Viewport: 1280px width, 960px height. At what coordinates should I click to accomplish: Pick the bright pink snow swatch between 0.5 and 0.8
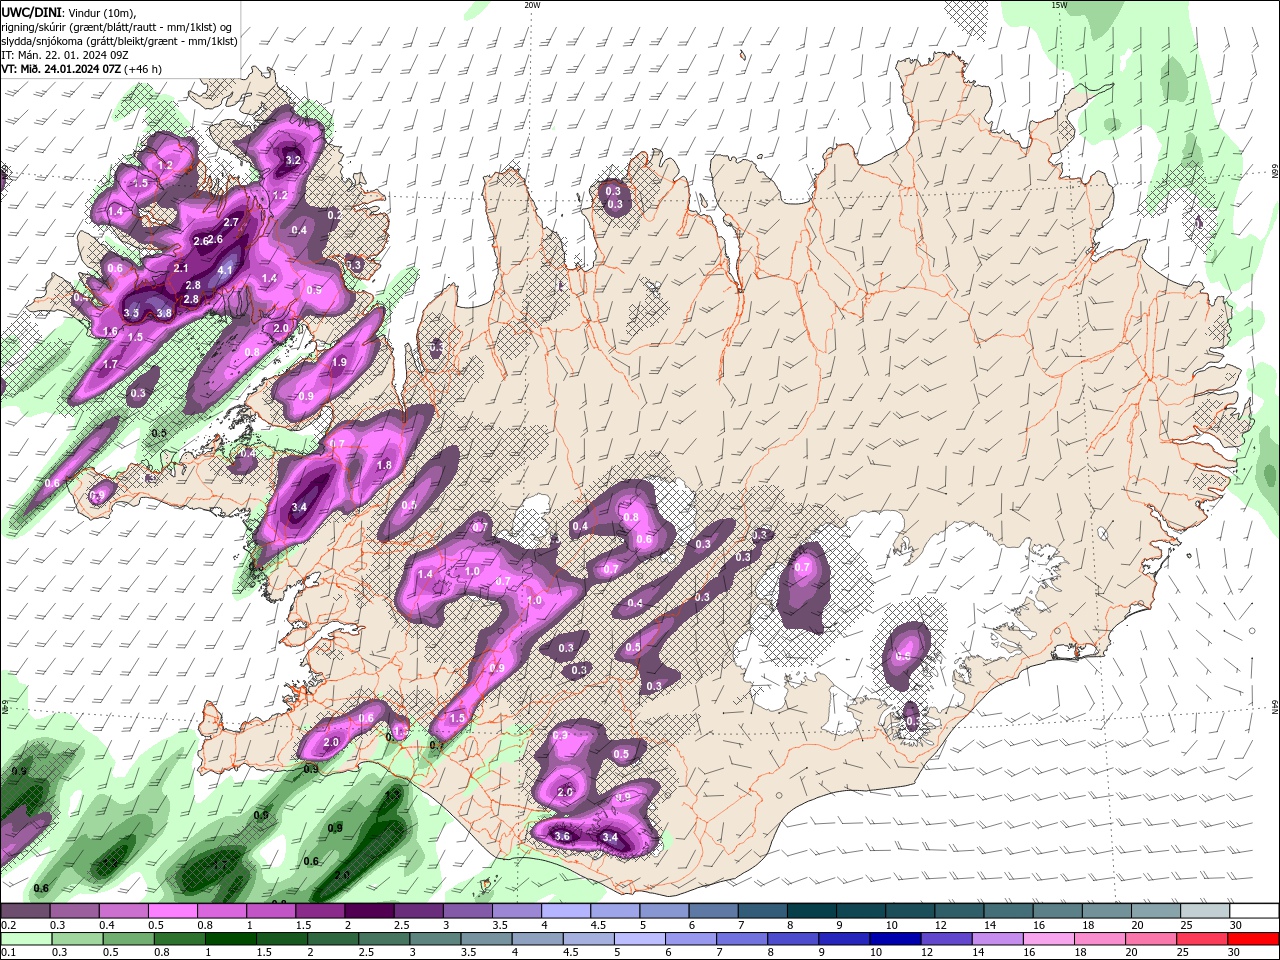[x=172, y=911]
